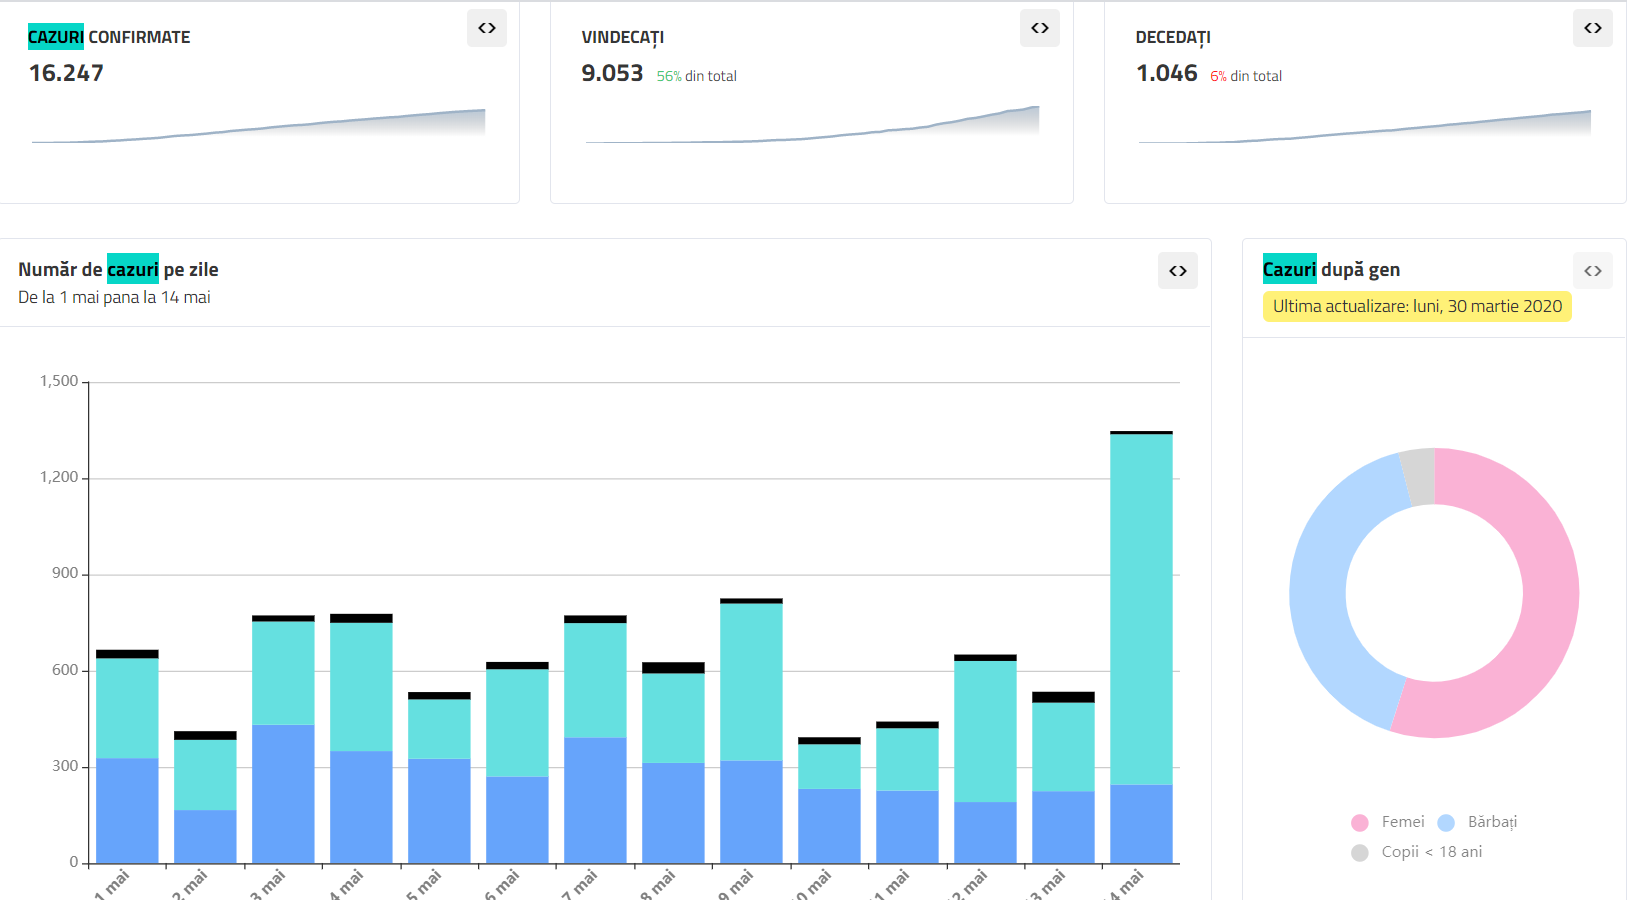Click the 1 mai bar in chart
The image size is (1627, 900).
click(127, 760)
